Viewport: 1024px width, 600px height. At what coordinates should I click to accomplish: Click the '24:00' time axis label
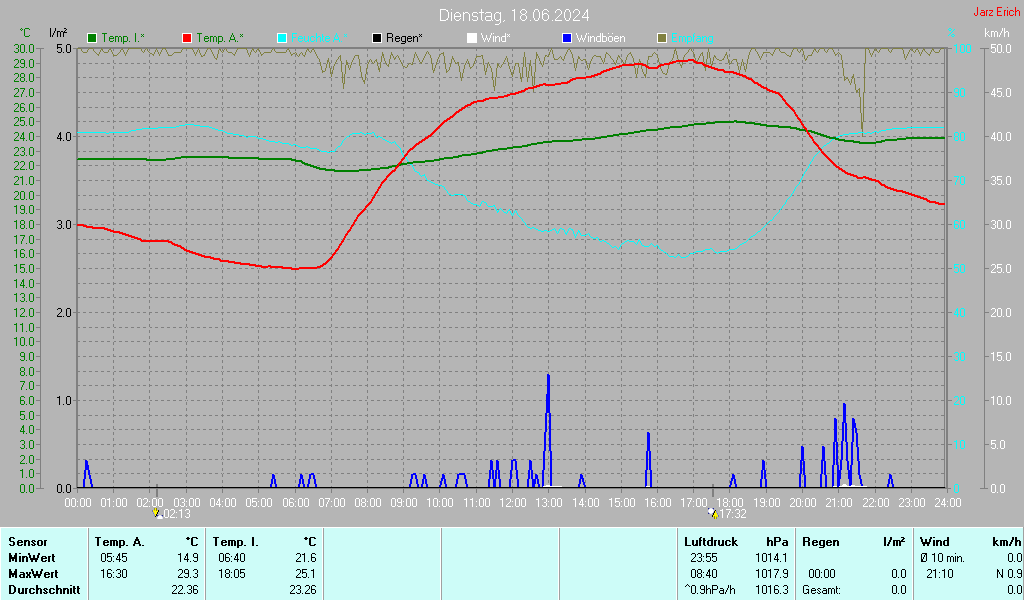pyautogui.click(x=948, y=502)
